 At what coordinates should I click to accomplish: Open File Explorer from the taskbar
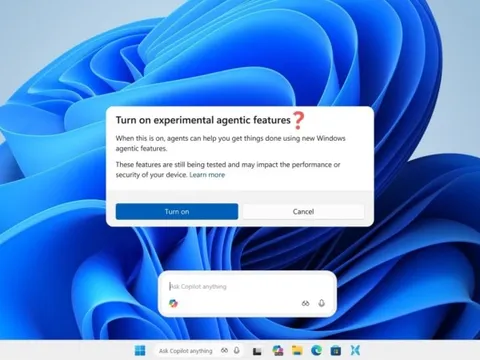click(x=297, y=350)
